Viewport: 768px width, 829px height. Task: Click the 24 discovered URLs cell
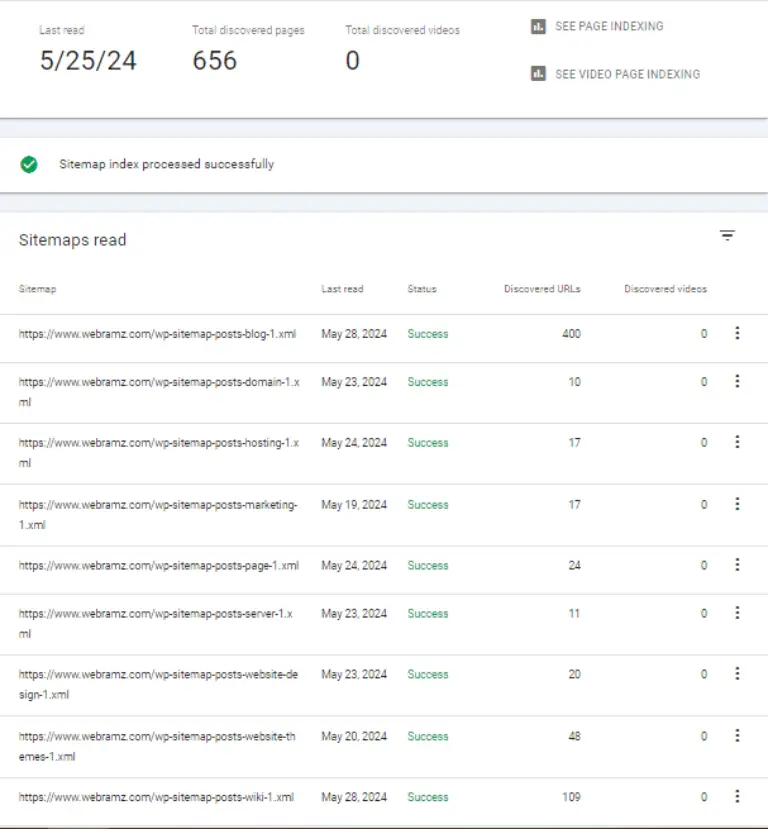[x=575, y=565]
